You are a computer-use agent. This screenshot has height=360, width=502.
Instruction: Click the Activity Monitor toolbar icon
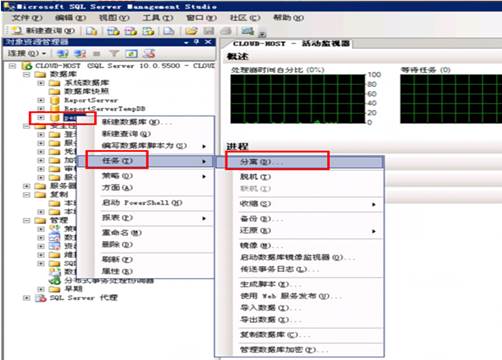pos(248,31)
